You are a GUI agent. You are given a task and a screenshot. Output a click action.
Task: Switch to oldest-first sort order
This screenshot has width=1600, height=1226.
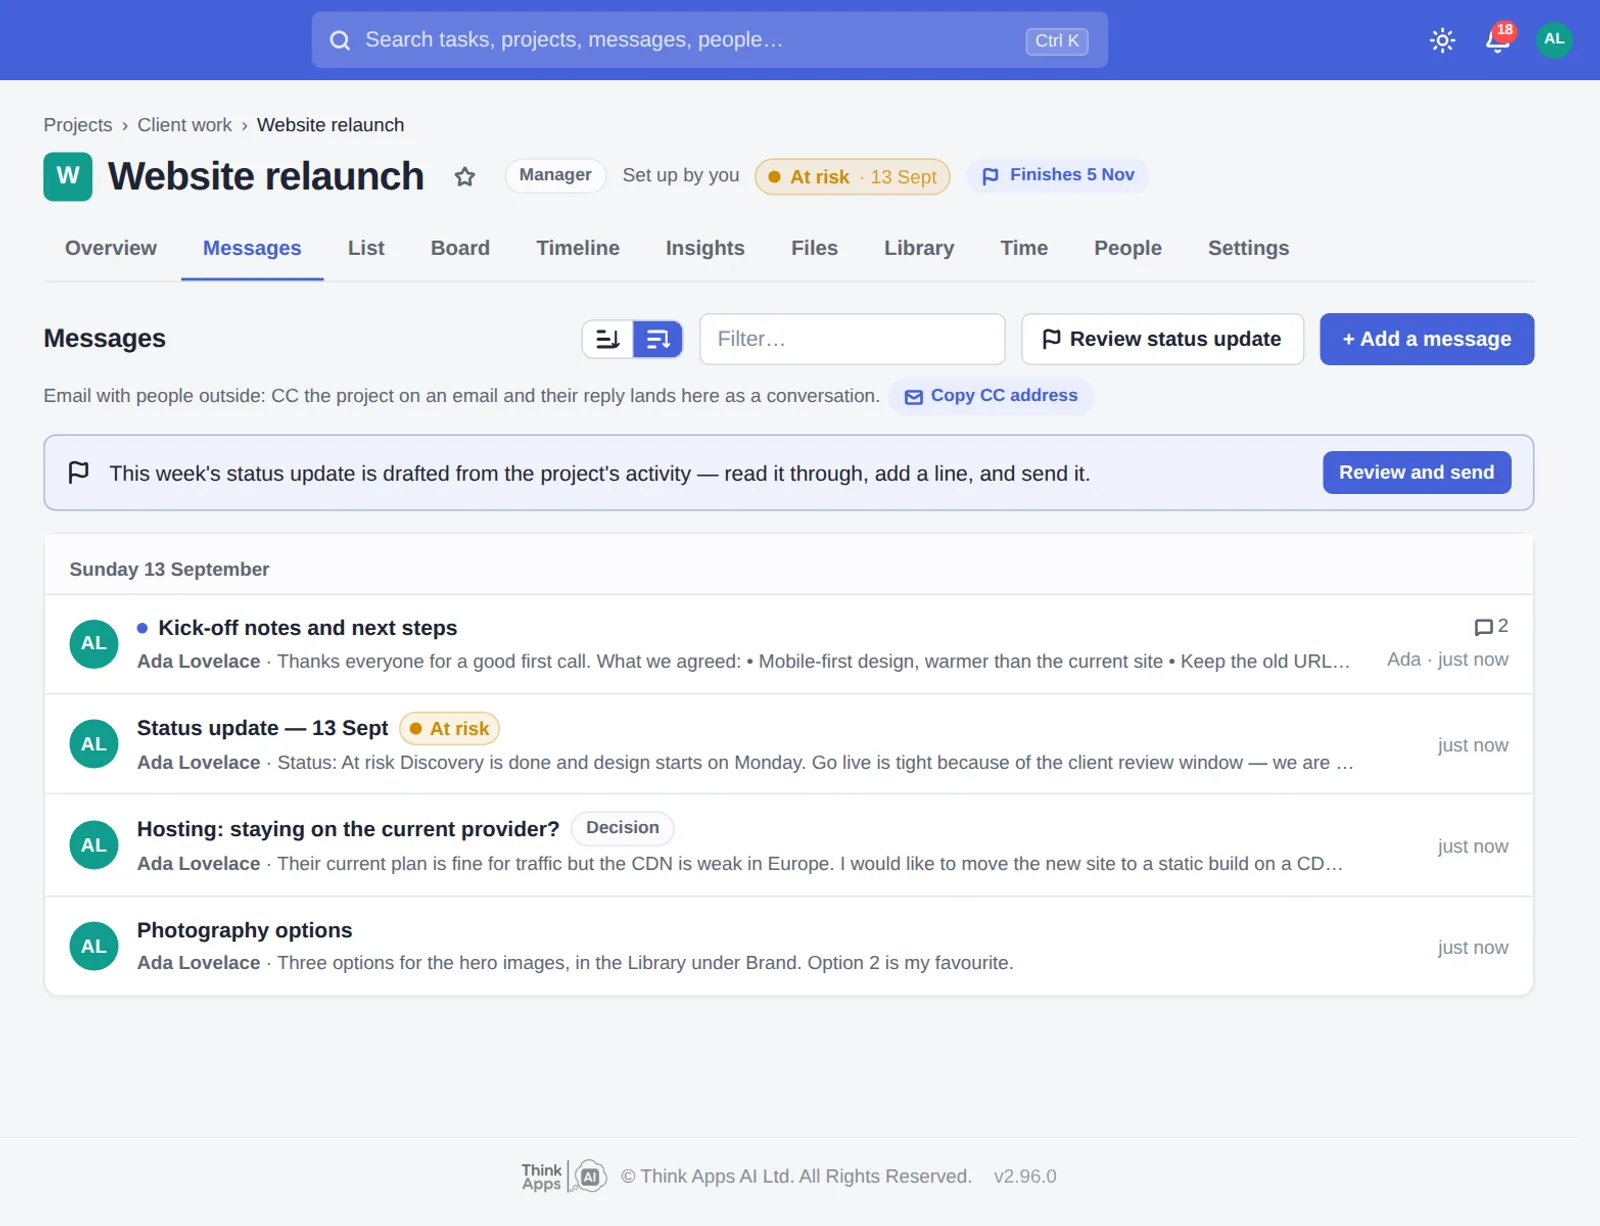point(608,339)
